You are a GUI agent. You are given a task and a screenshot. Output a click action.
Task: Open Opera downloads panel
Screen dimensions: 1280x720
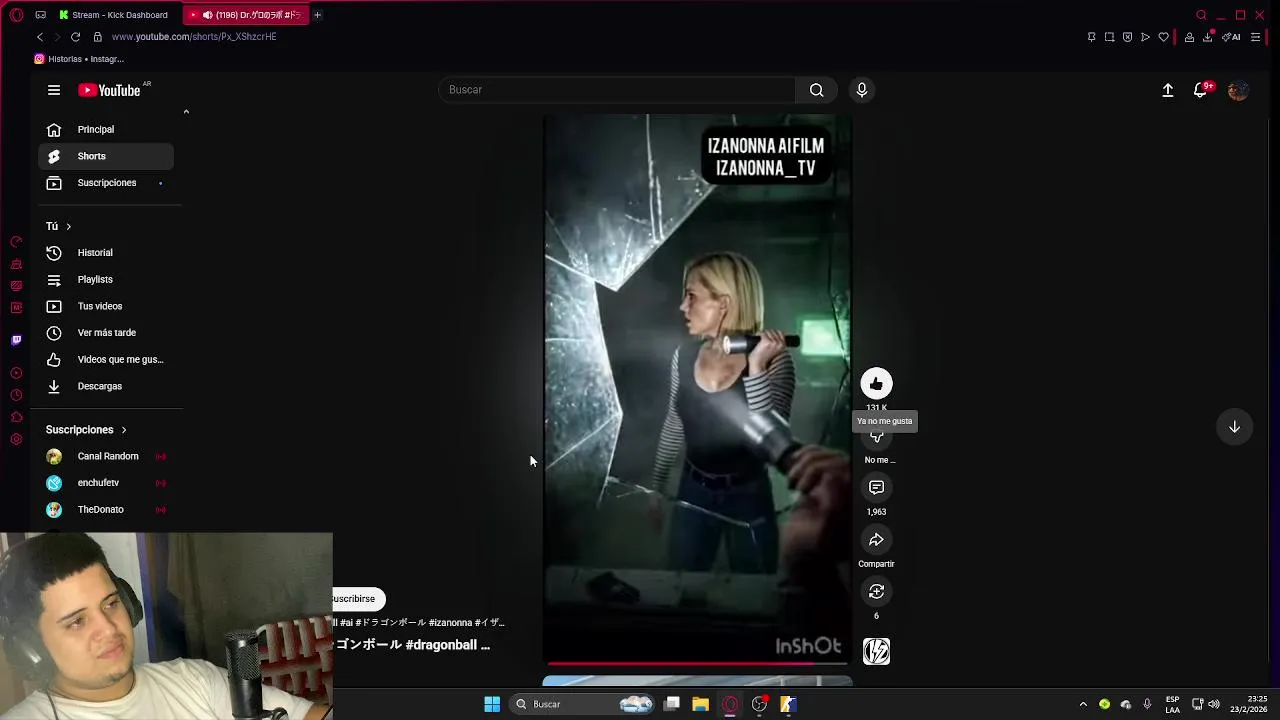1208,37
